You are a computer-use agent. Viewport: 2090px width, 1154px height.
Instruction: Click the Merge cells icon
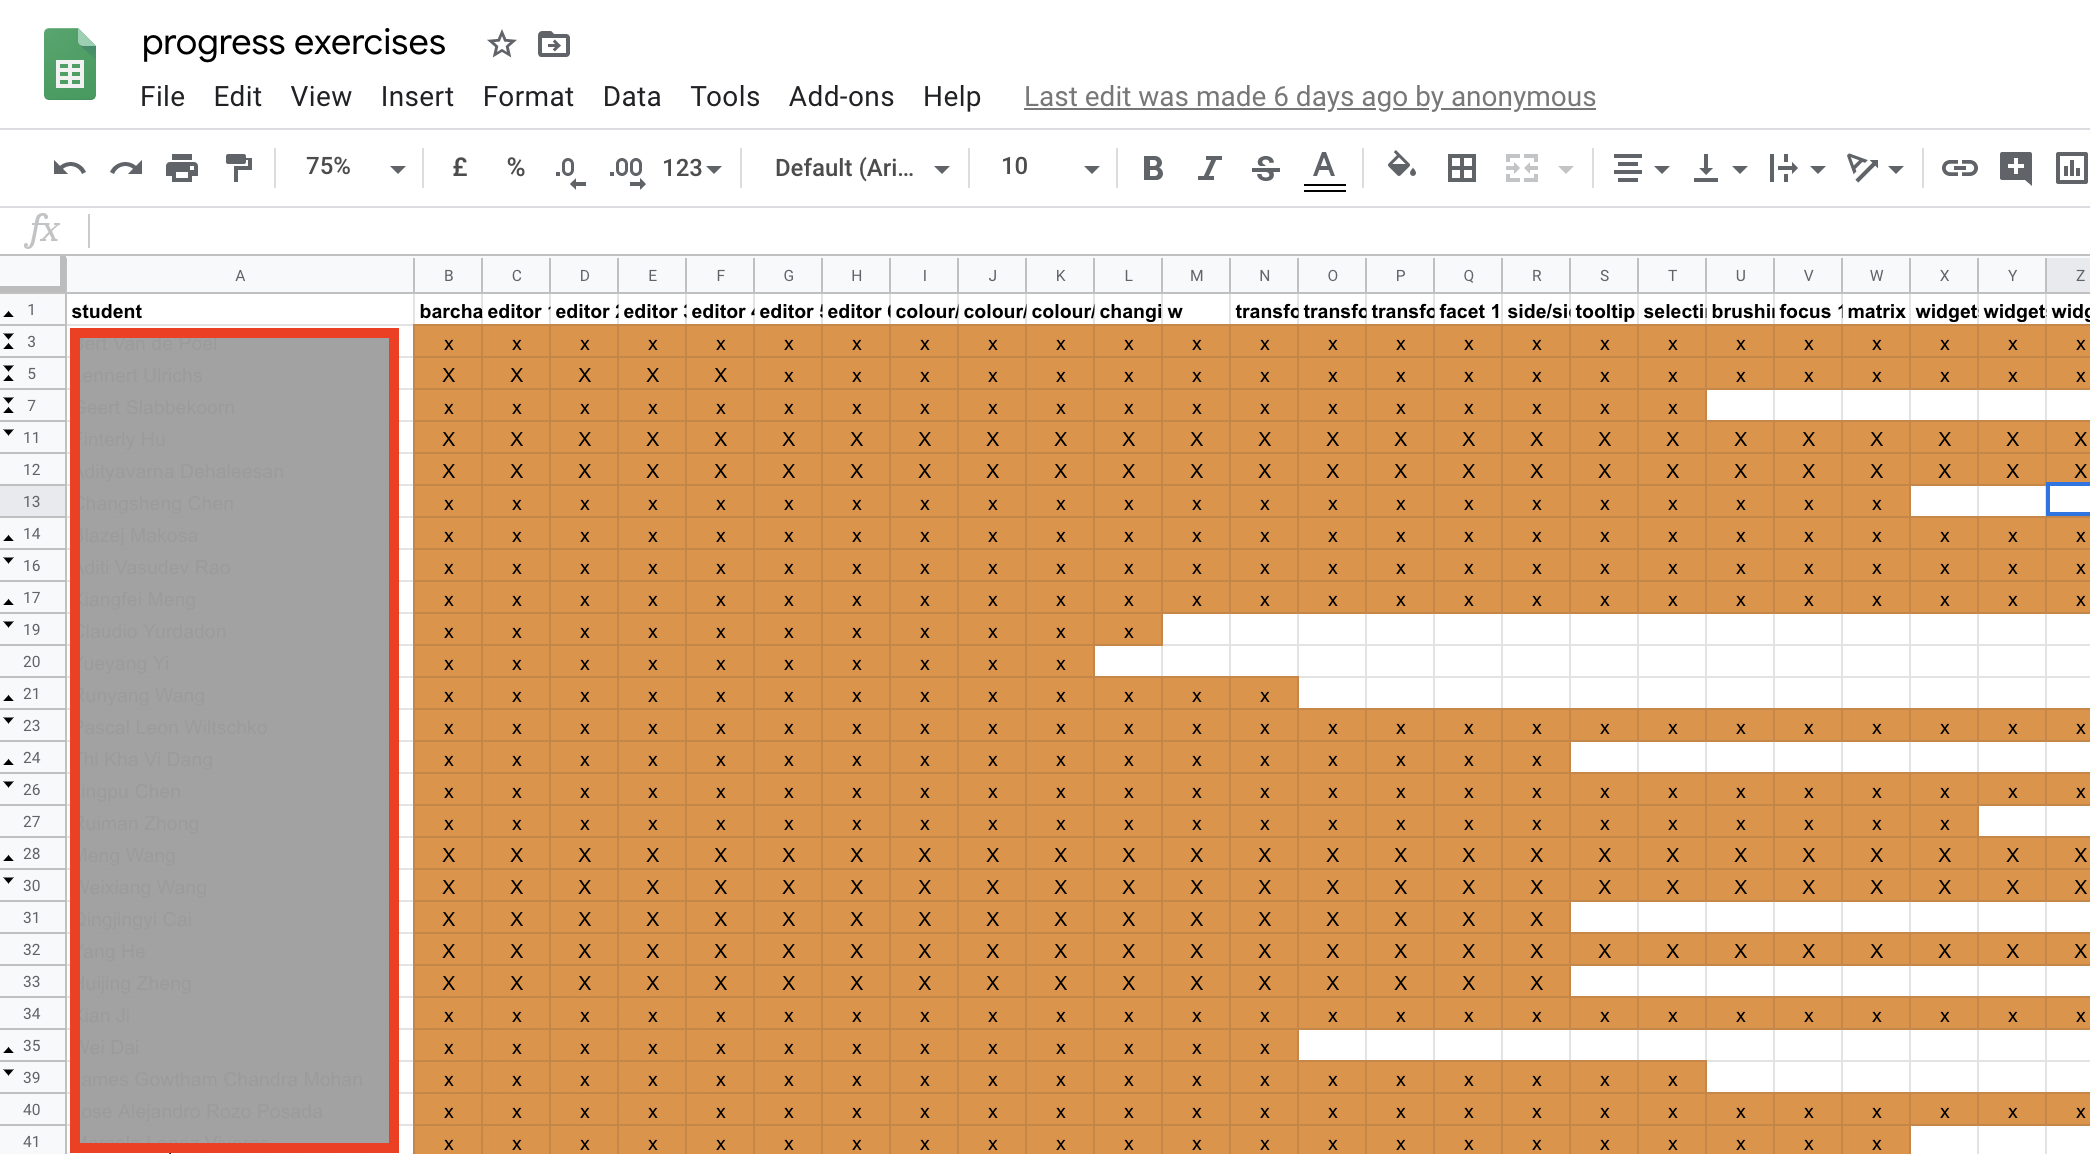(x=1522, y=168)
